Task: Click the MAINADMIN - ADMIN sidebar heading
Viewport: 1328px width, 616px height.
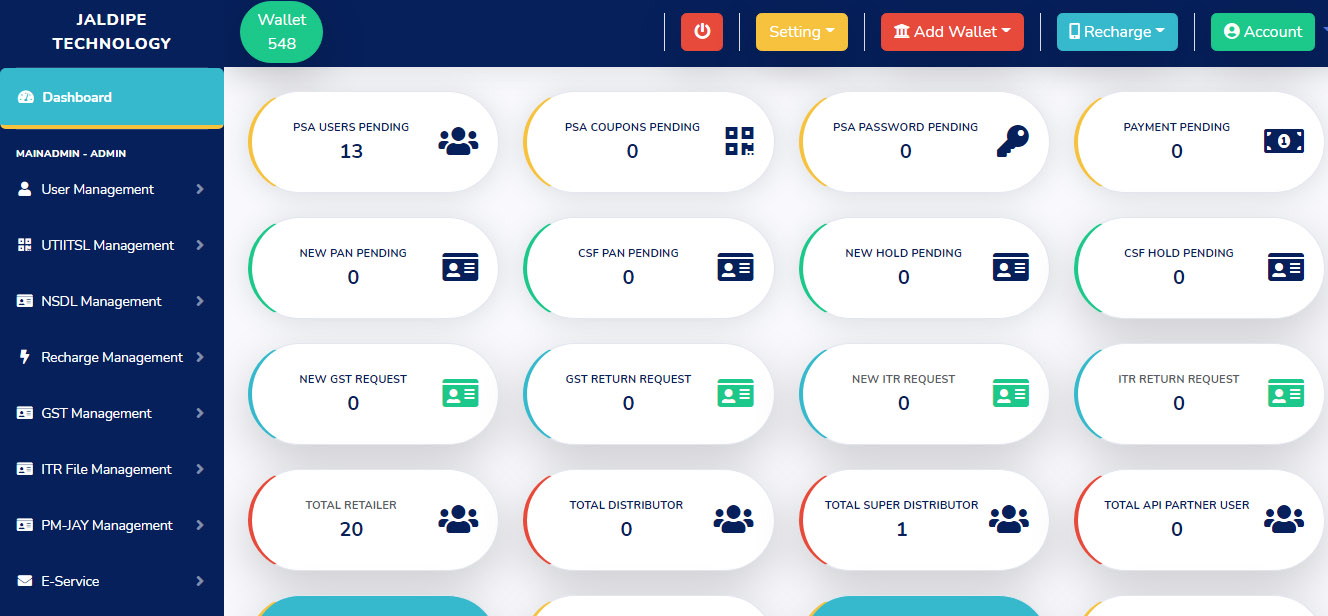Action: click(x=71, y=154)
